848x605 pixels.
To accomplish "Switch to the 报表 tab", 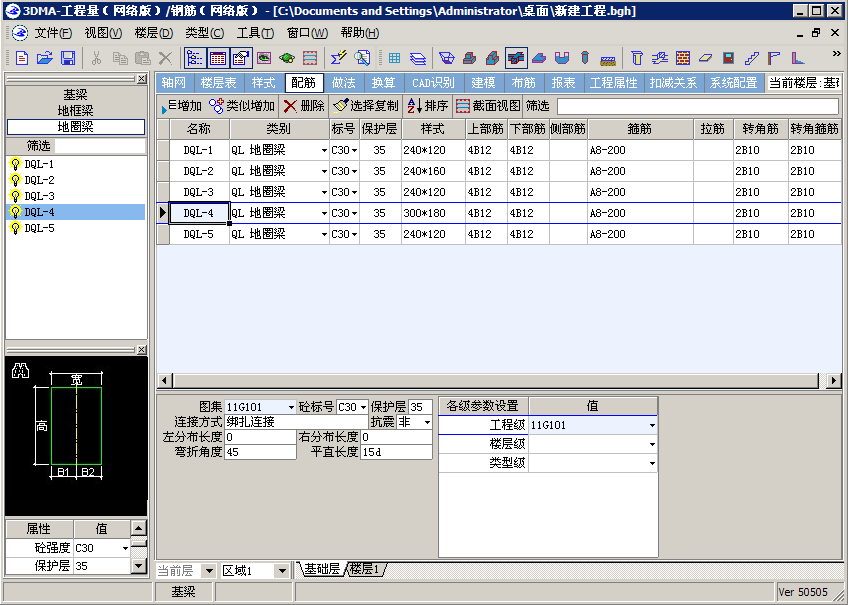I will click(x=563, y=83).
